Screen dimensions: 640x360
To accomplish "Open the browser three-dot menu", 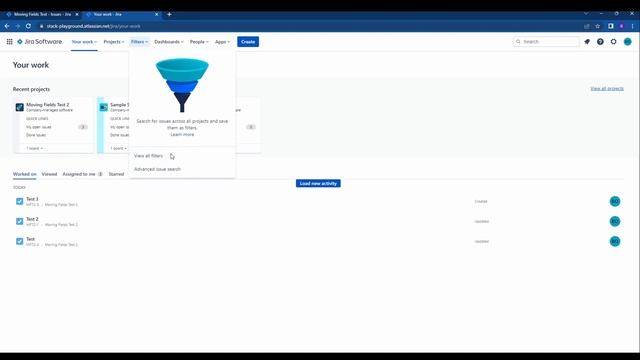I will (x=633, y=26).
